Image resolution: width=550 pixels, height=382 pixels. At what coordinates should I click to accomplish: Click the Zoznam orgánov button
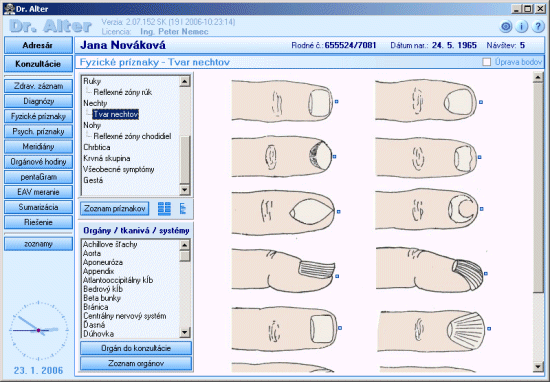point(136,363)
